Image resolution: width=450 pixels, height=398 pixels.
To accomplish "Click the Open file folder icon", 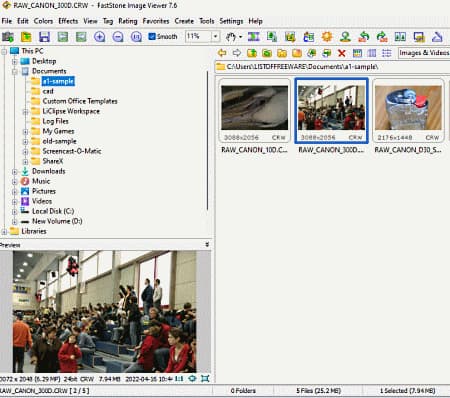I will click(x=26, y=36).
